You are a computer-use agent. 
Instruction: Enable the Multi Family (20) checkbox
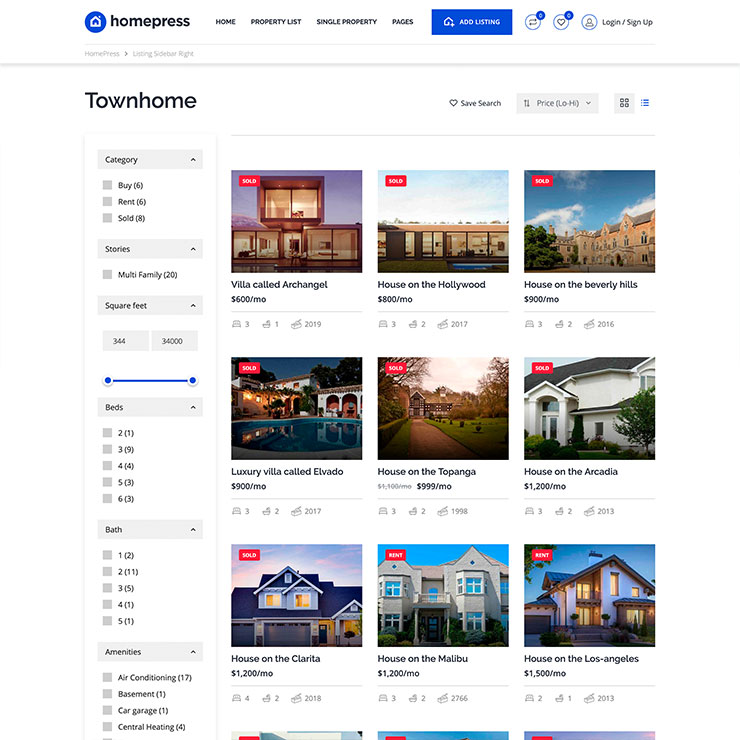[x=107, y=274]
